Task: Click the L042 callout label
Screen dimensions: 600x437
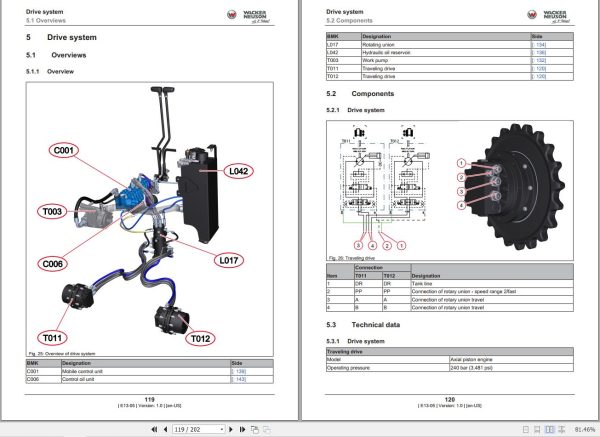Action: [238, 171]
